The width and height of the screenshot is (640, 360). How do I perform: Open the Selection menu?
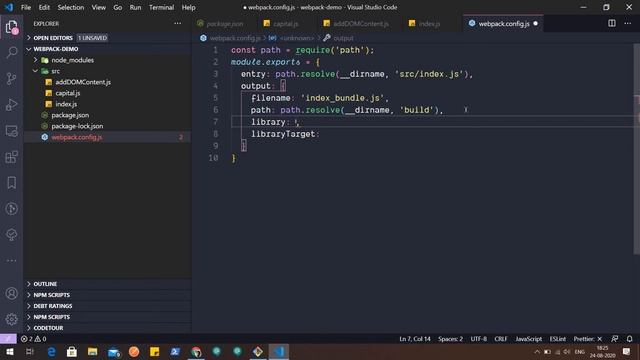pyautogui.click(x=71, y=7)
